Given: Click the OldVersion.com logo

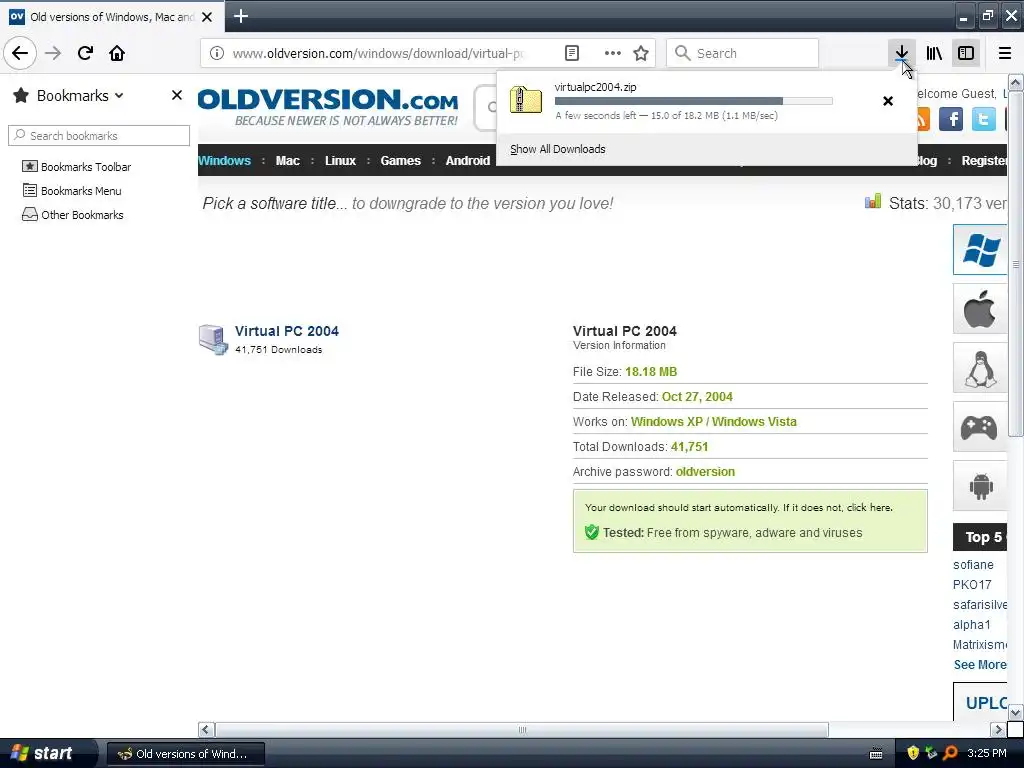Looking at the screenshot, I should point(328,108).
